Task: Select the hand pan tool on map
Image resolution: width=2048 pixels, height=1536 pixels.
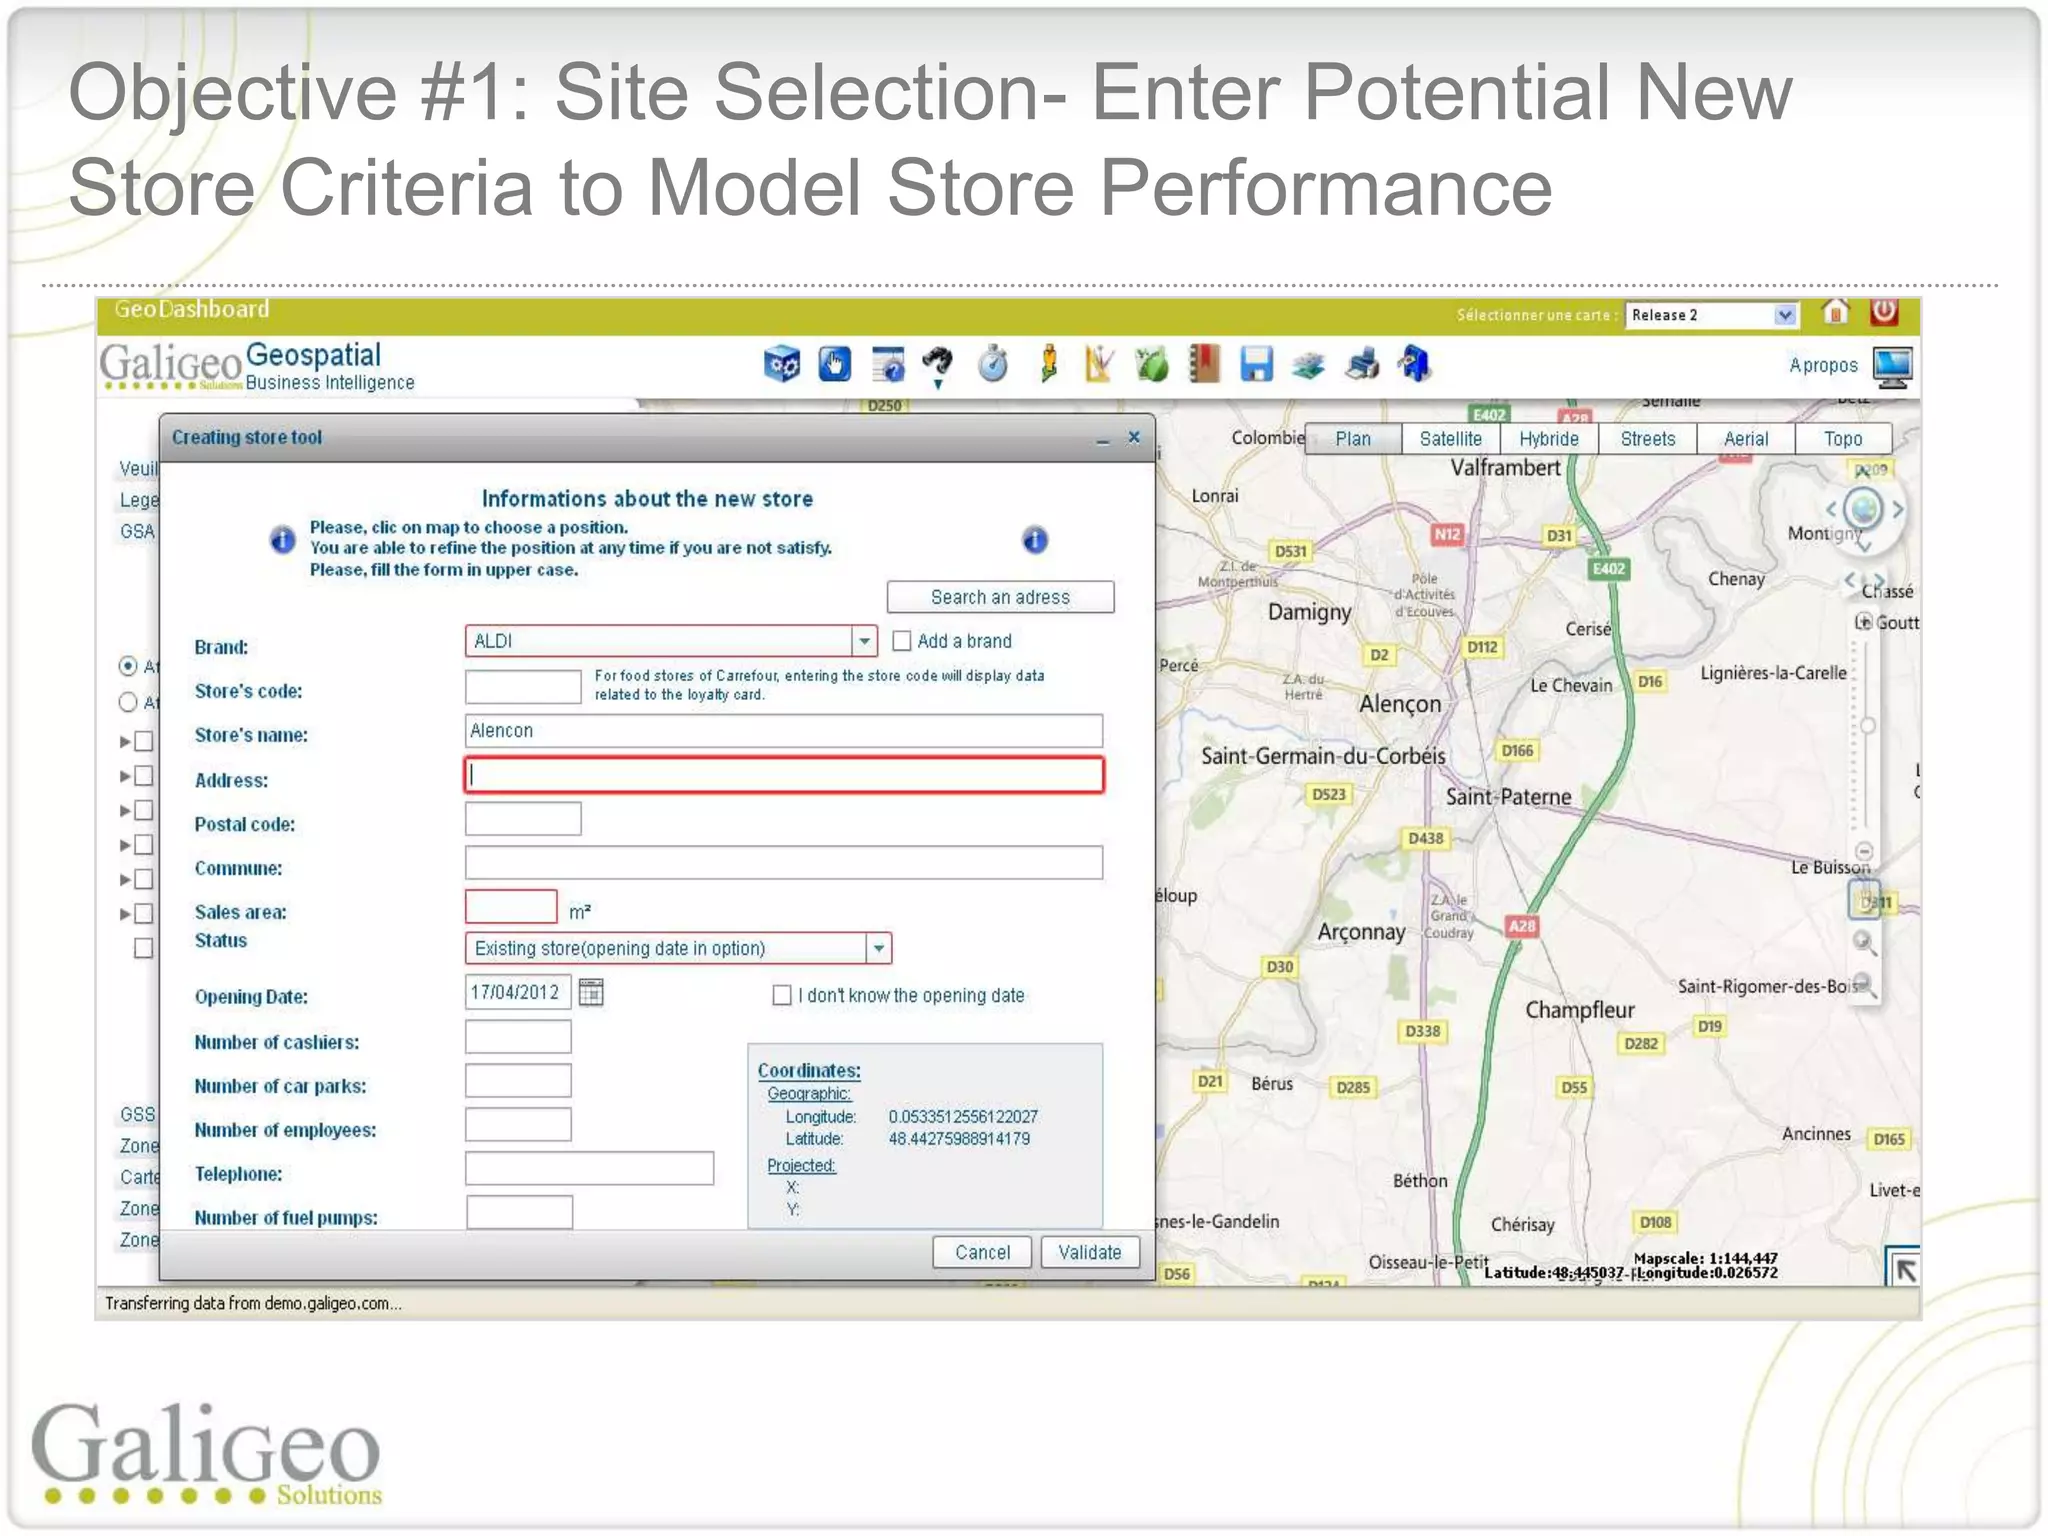Action: (1865, 901)
